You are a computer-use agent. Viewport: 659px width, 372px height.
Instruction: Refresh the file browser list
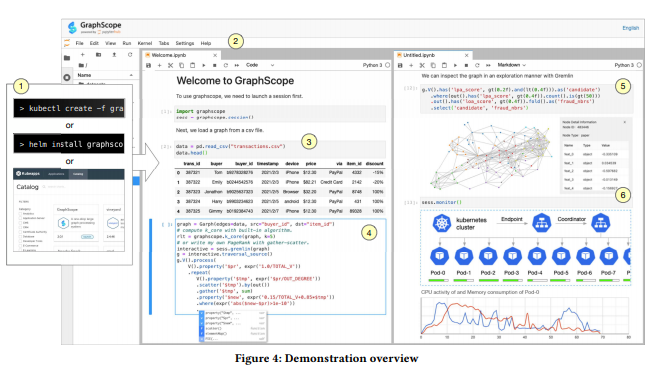(130, 55)
